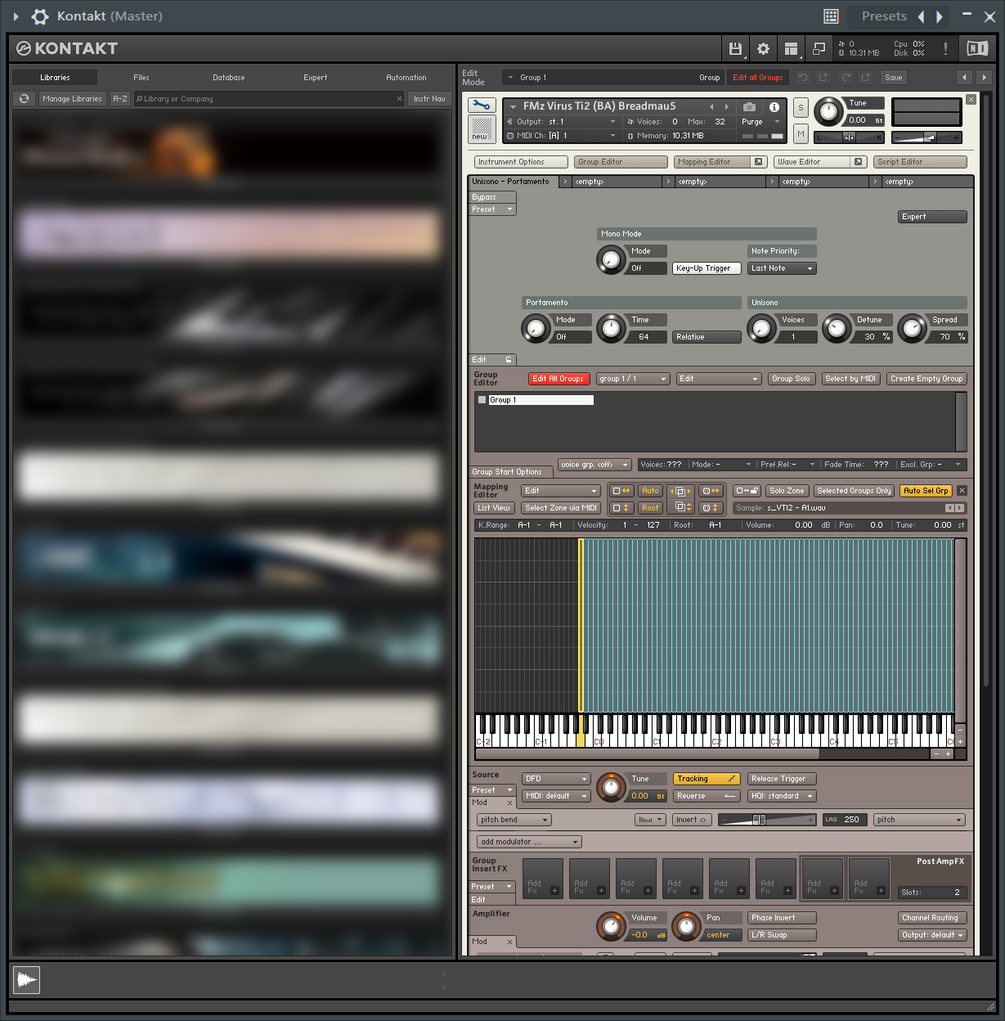Viewport: 1005px width, 1021px height.
Task: Select previous preset arrow beside Presets
Action: point(921,16)
